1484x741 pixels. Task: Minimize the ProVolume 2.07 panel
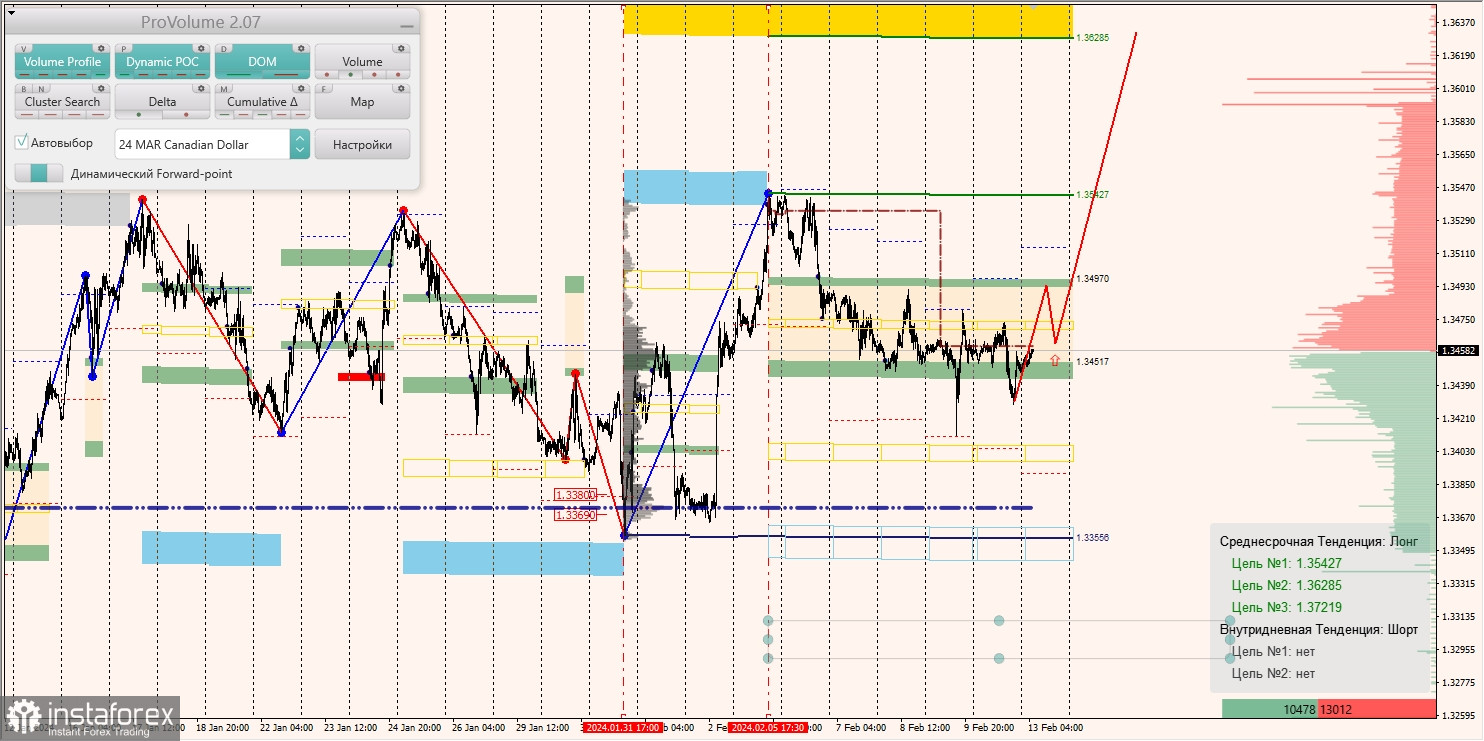tap(405, 24)
